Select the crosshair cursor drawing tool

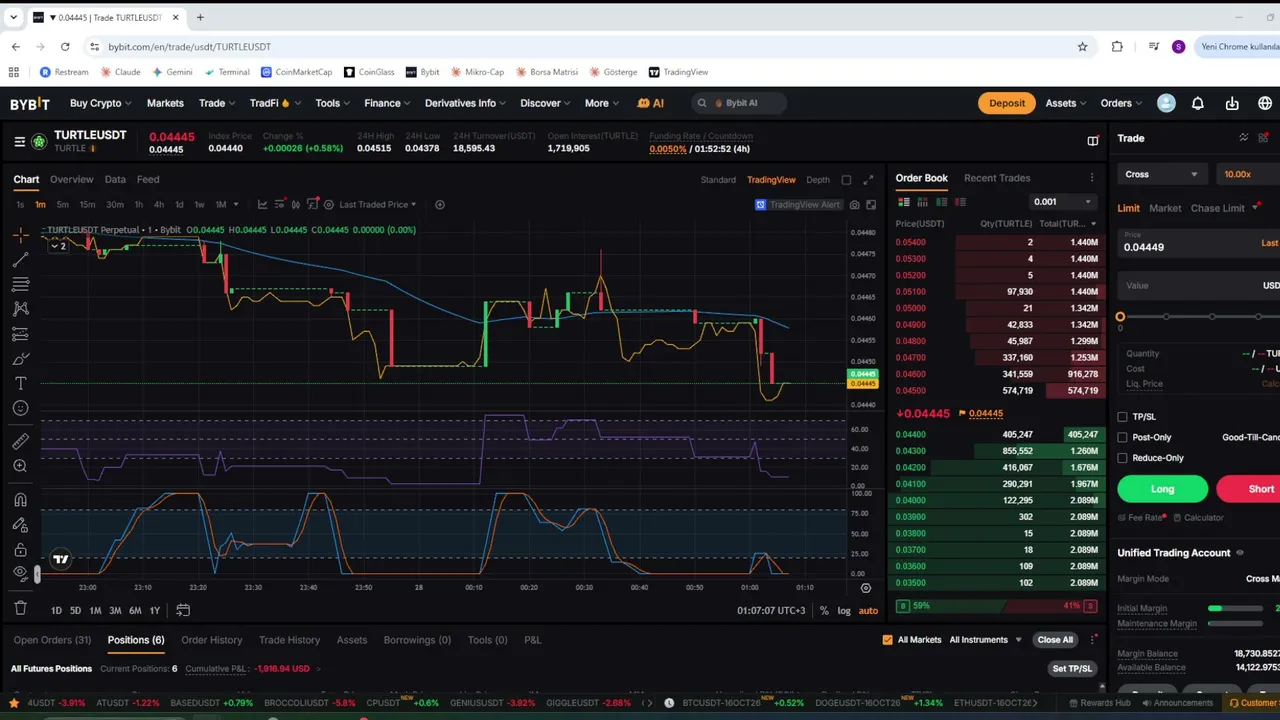pos(20,235)
